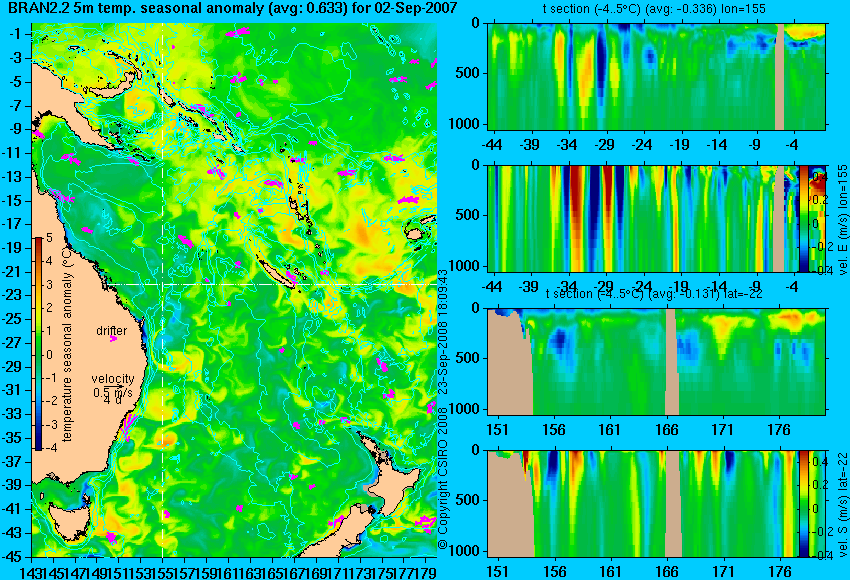Click top t section lon=155 title

click(654, 9)
